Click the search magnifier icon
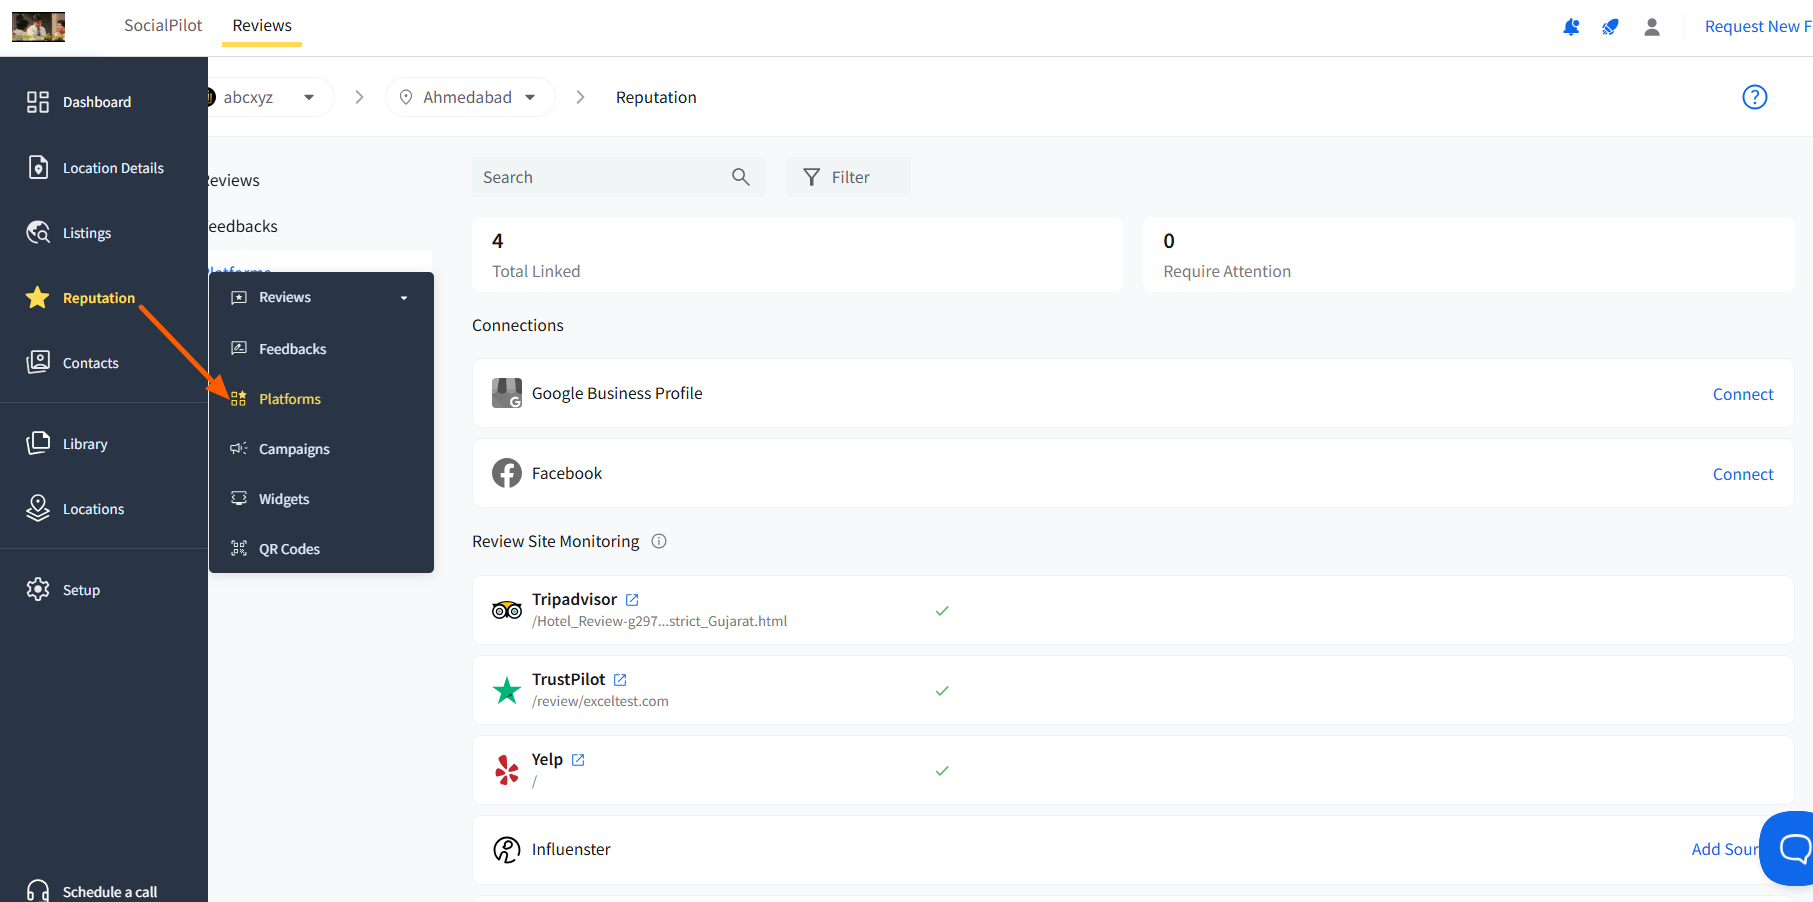Image resolution: width=1813 pixels, height=902 pixels. tap(741, 177)
